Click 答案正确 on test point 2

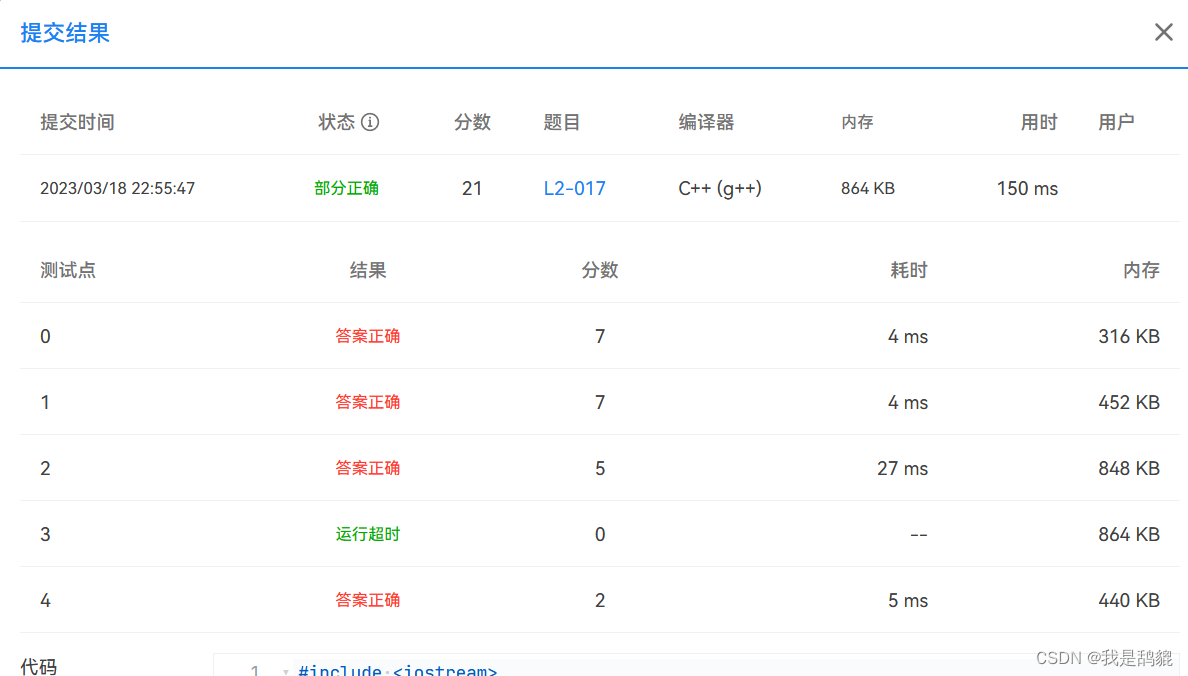pos(368,468)
